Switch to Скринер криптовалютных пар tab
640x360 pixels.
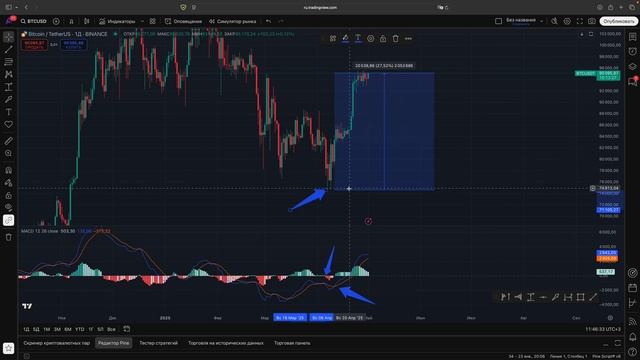[57, 343]
